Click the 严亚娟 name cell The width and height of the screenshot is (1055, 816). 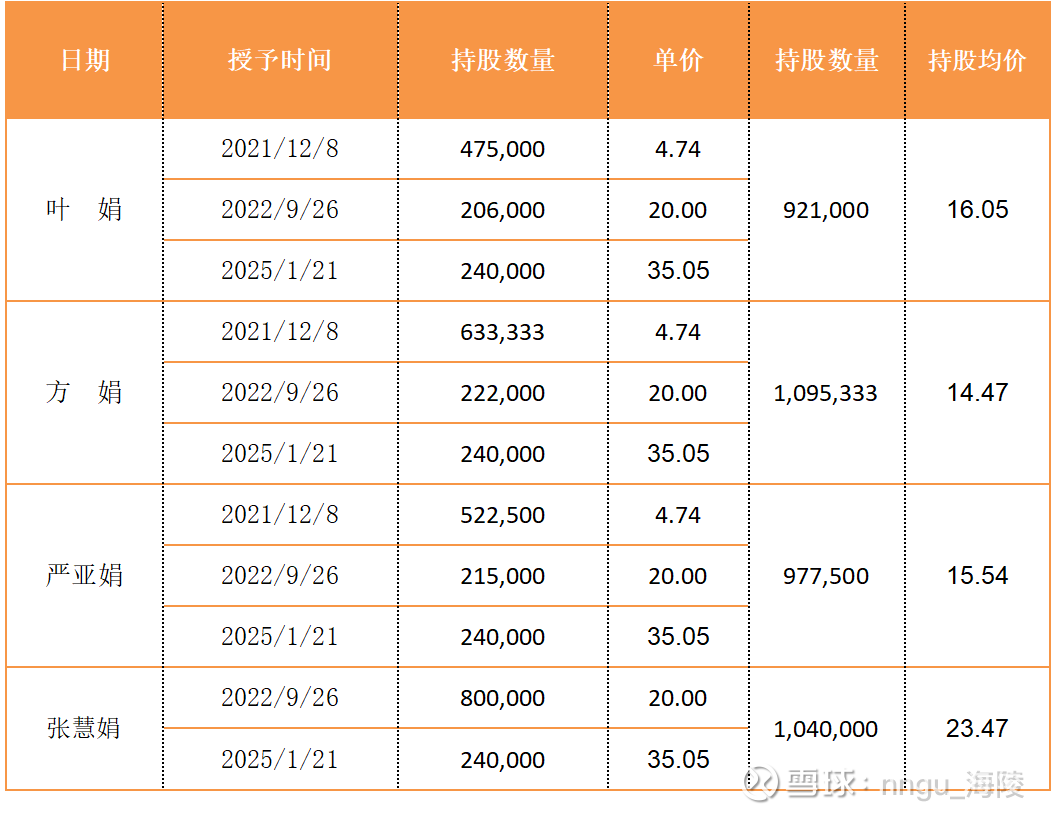(x=85, y=576)
